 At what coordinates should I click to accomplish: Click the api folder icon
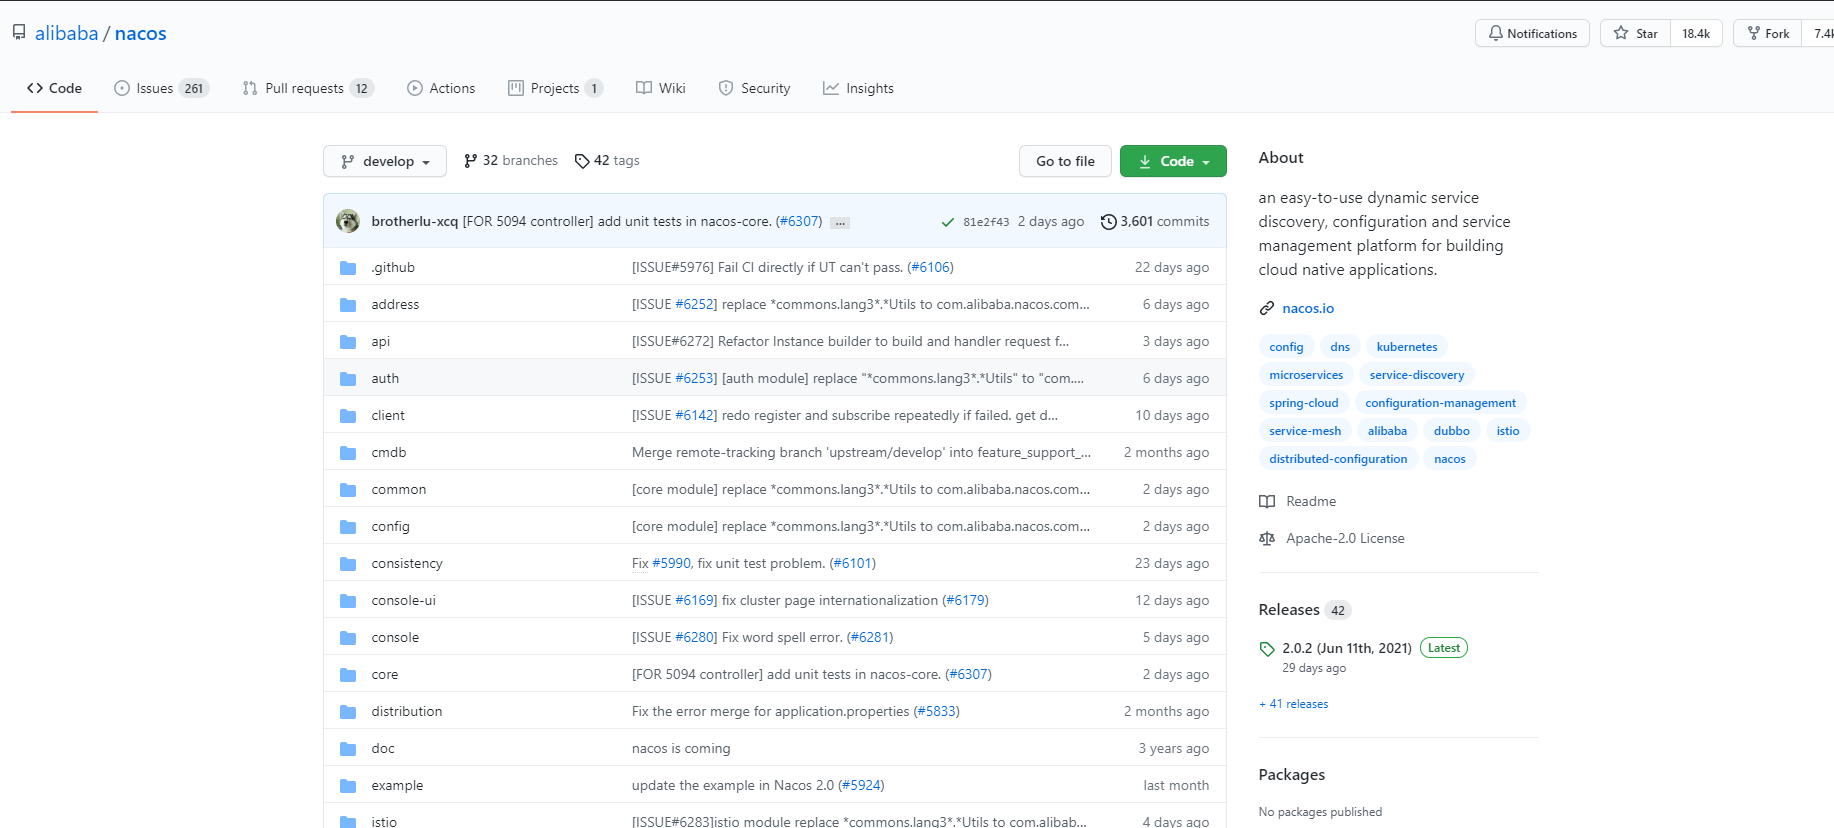(x=348, y=342)
